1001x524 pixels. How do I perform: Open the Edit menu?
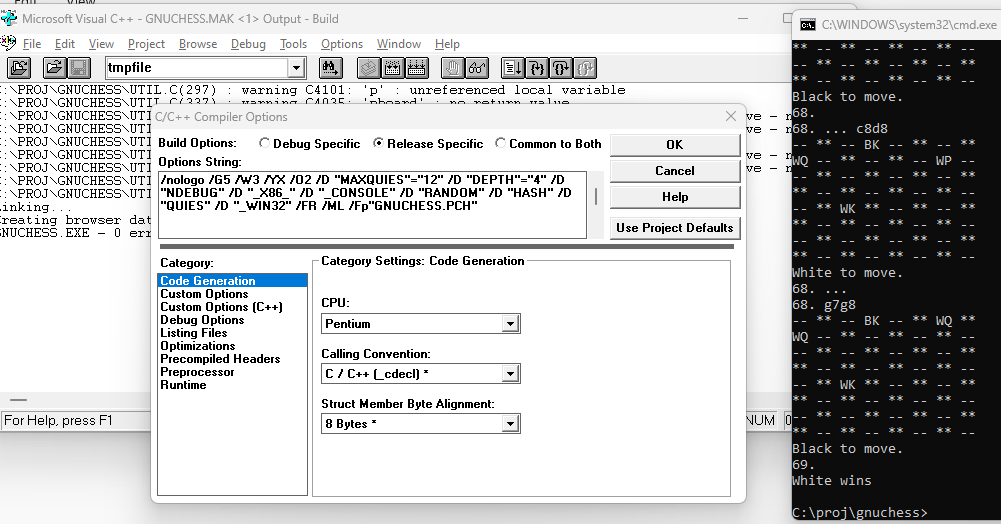64,44
